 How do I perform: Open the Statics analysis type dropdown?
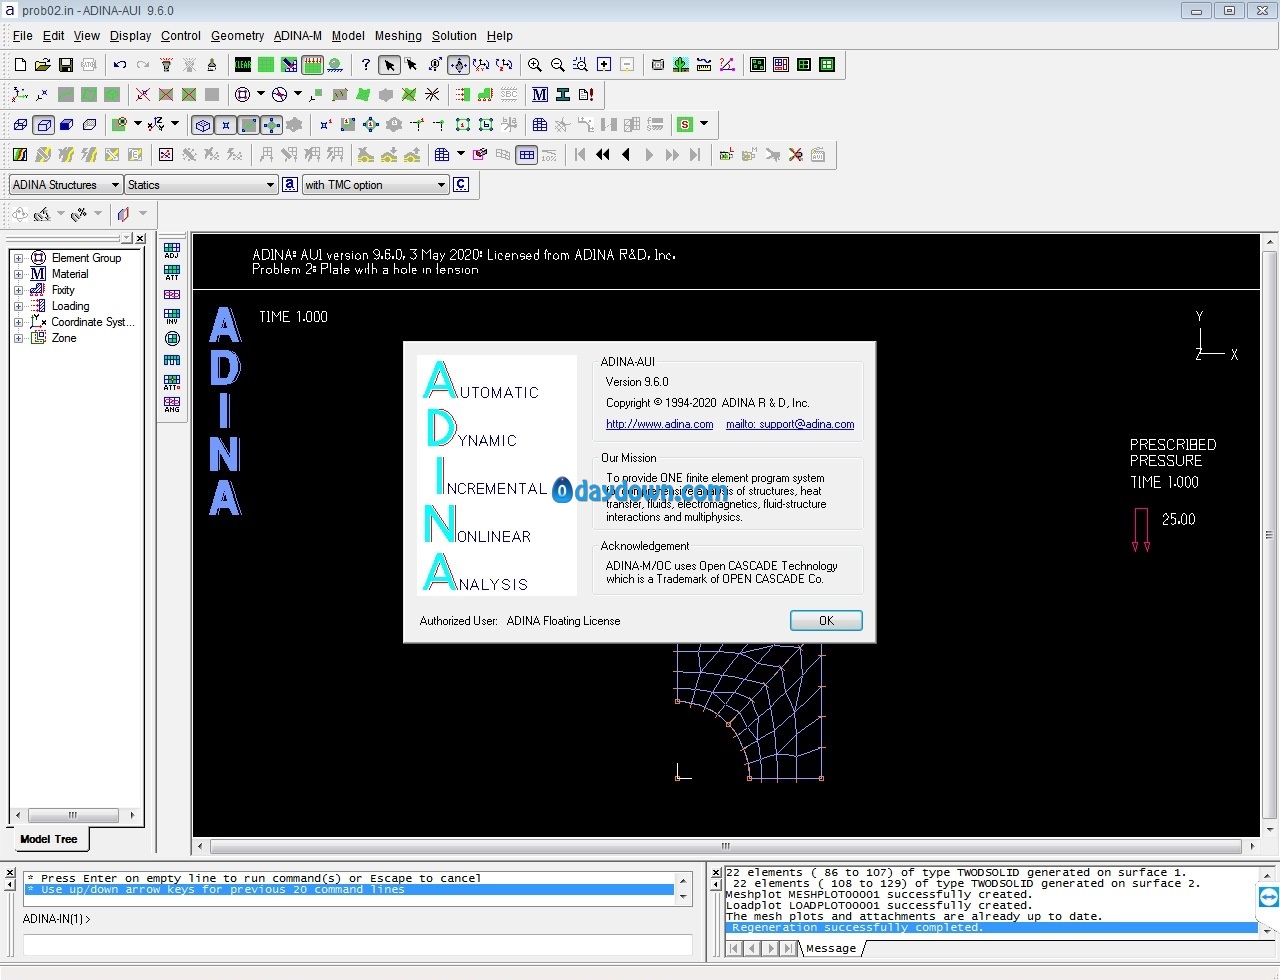coord(201,185)
